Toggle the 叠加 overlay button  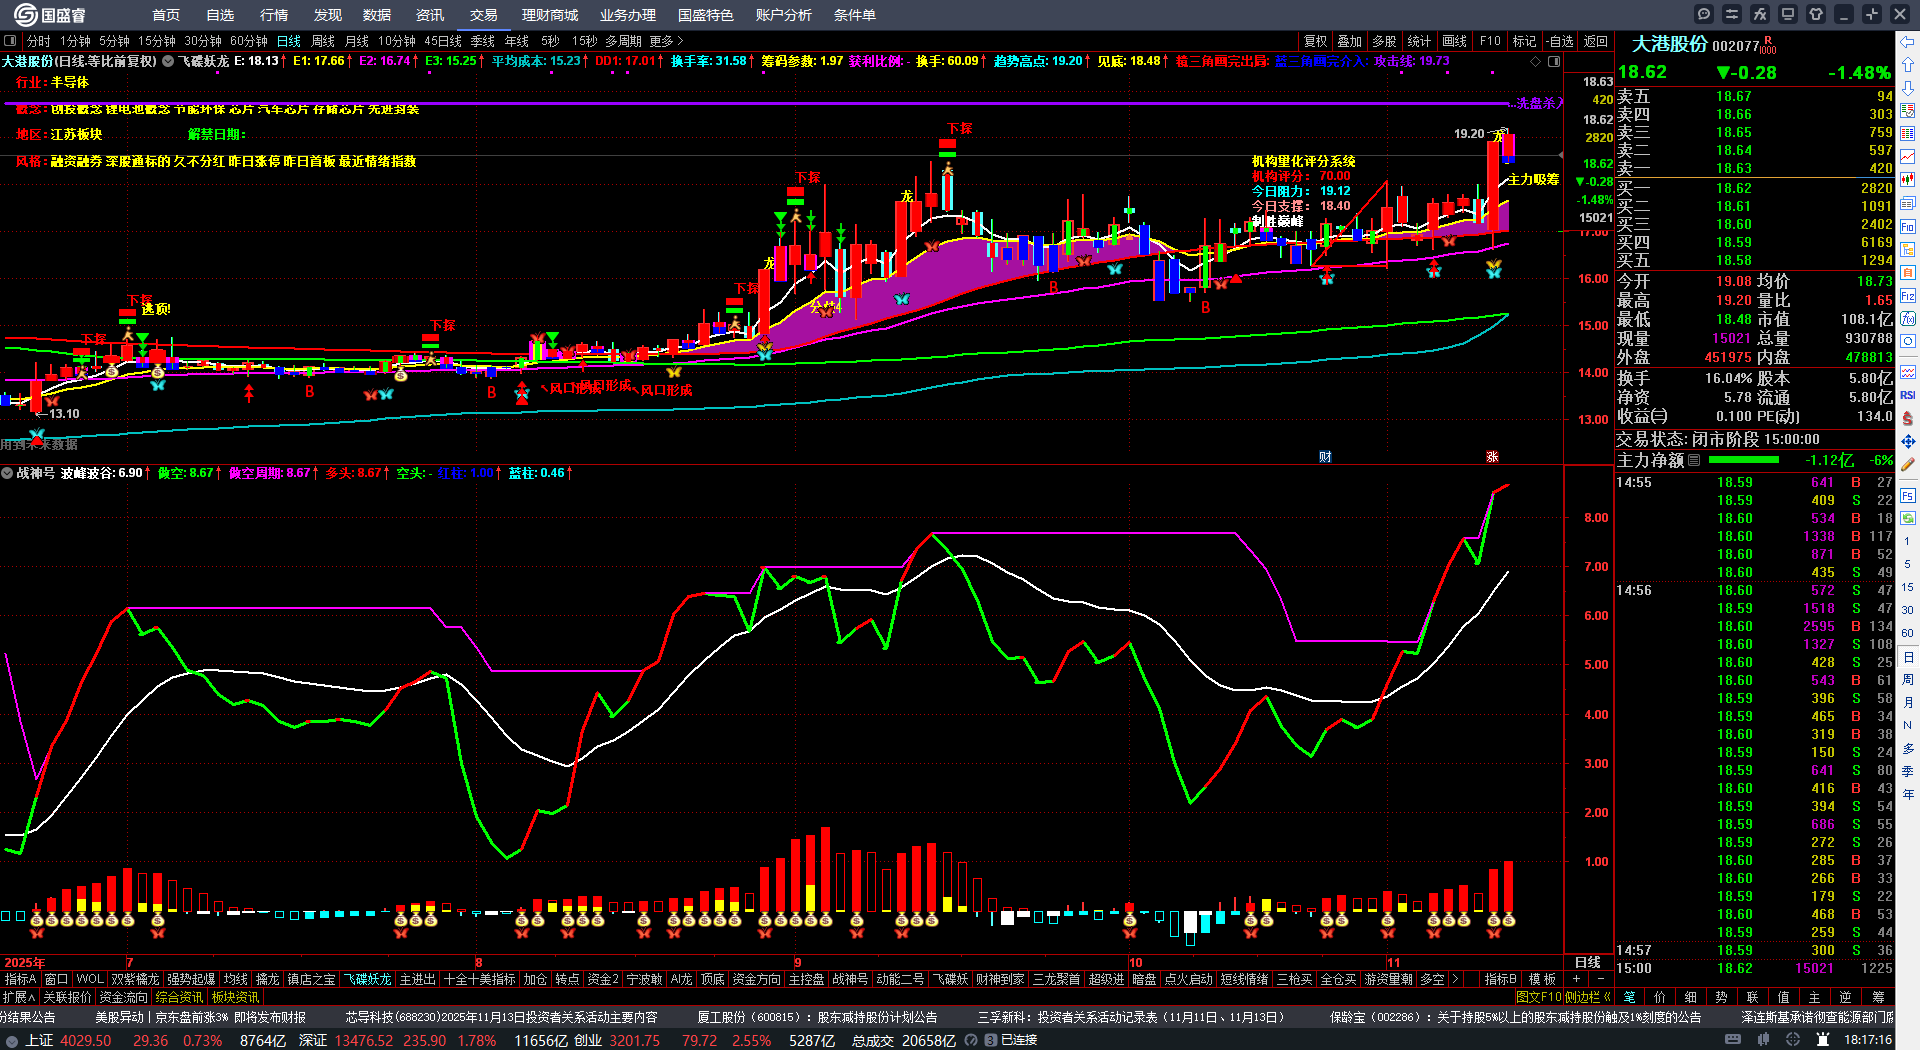point(1349,41)
